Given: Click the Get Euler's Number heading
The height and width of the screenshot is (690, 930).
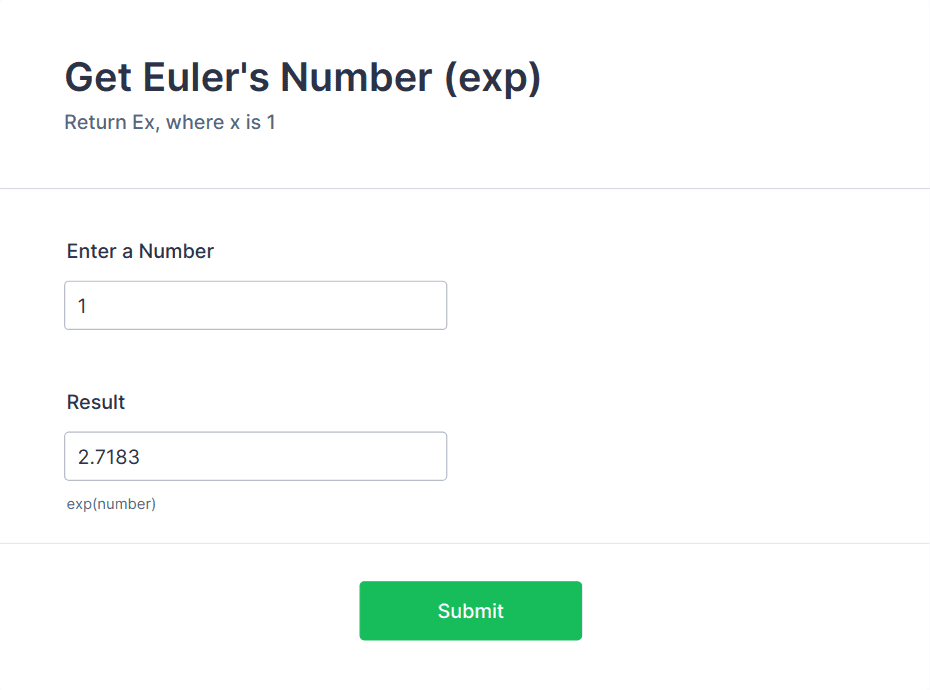Looking at the screenshot, I should pos(302,77).
